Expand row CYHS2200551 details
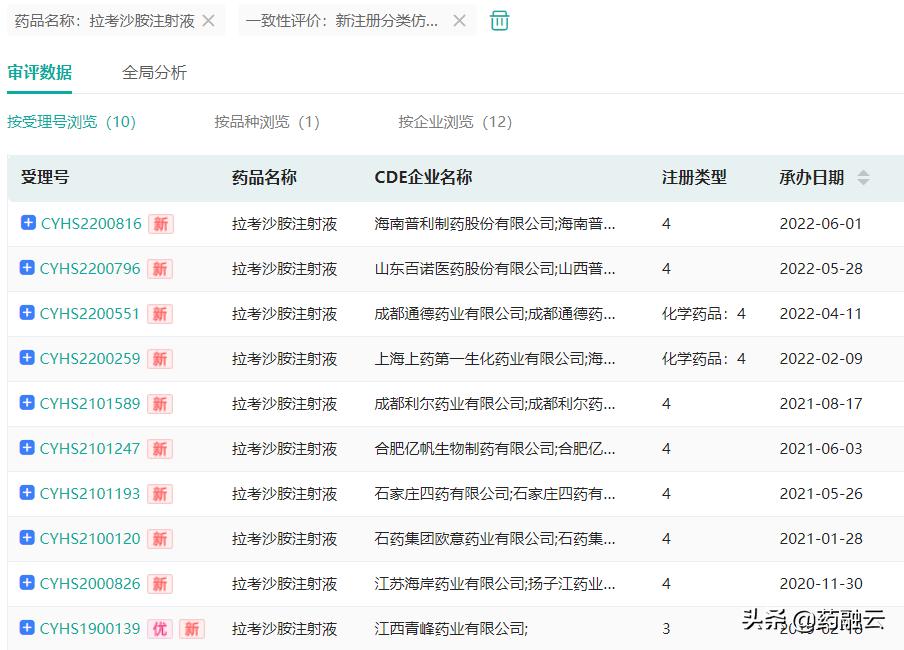The height and width of the screenshot is (650, 904). click(28, 313)
